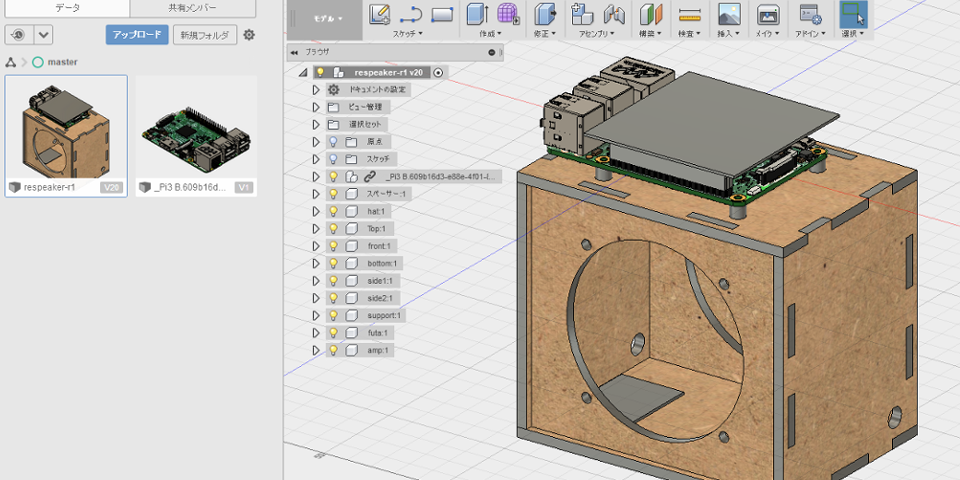Hide the futa:1 component bulb
The image size is (960, 480).
point(334,333)
